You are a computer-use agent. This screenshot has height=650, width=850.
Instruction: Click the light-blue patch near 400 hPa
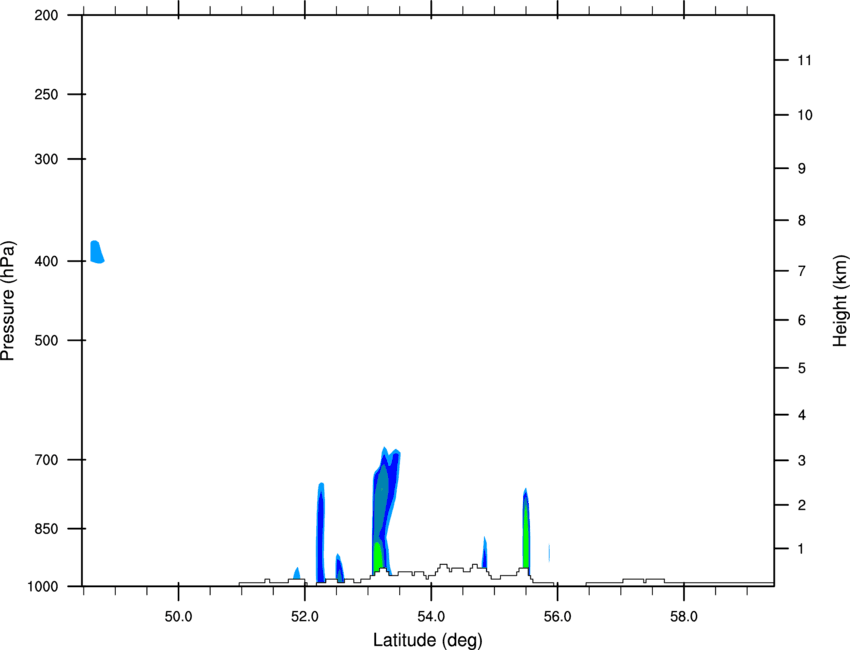coord(96,252)
